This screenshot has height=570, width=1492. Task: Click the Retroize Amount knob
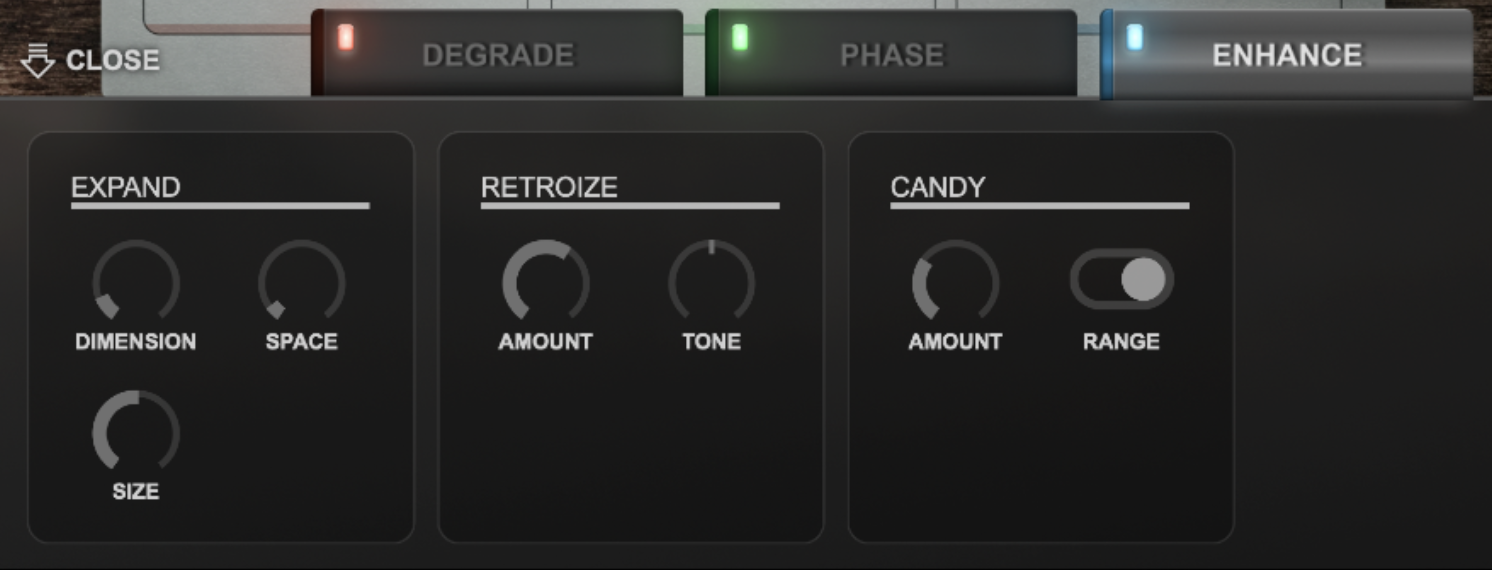tap(546, 283)
